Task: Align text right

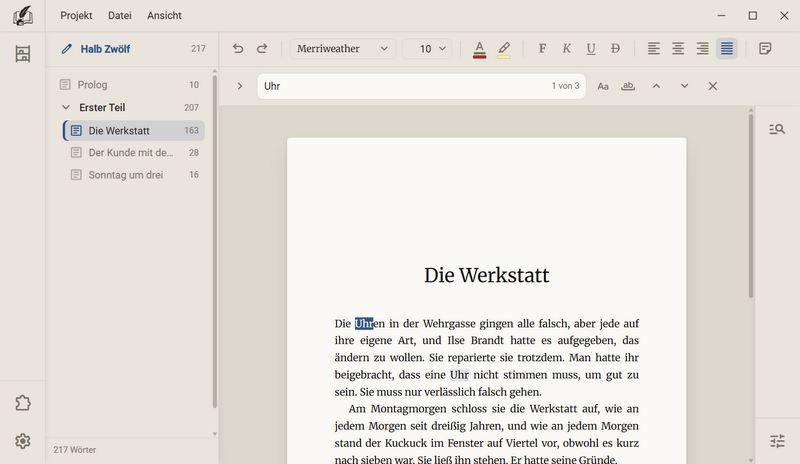Action: 703,48
